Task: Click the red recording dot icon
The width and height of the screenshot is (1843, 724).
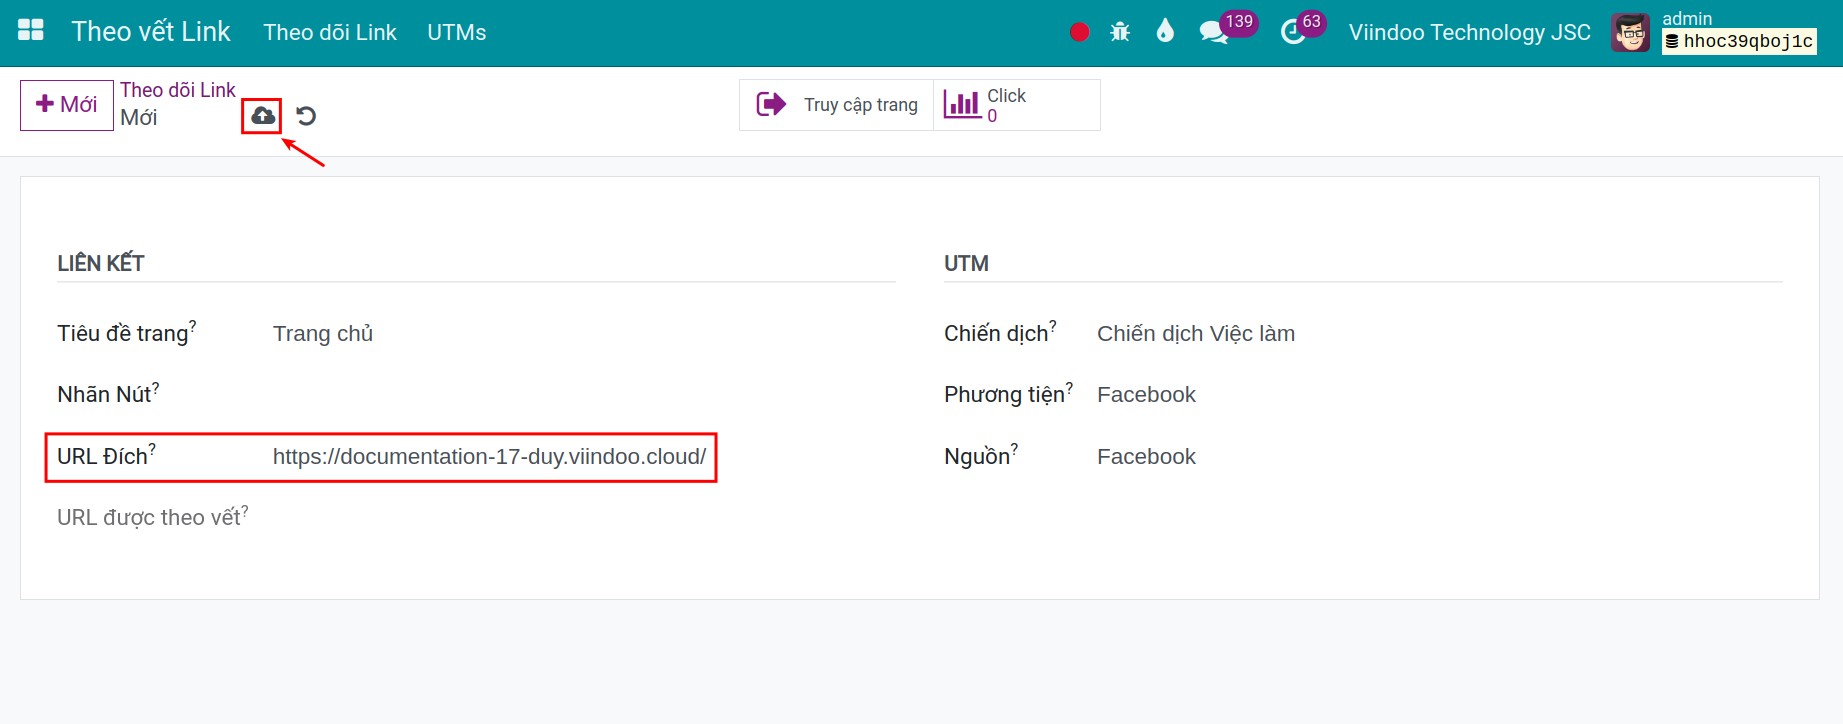Action: click(x=1079, y=32)
